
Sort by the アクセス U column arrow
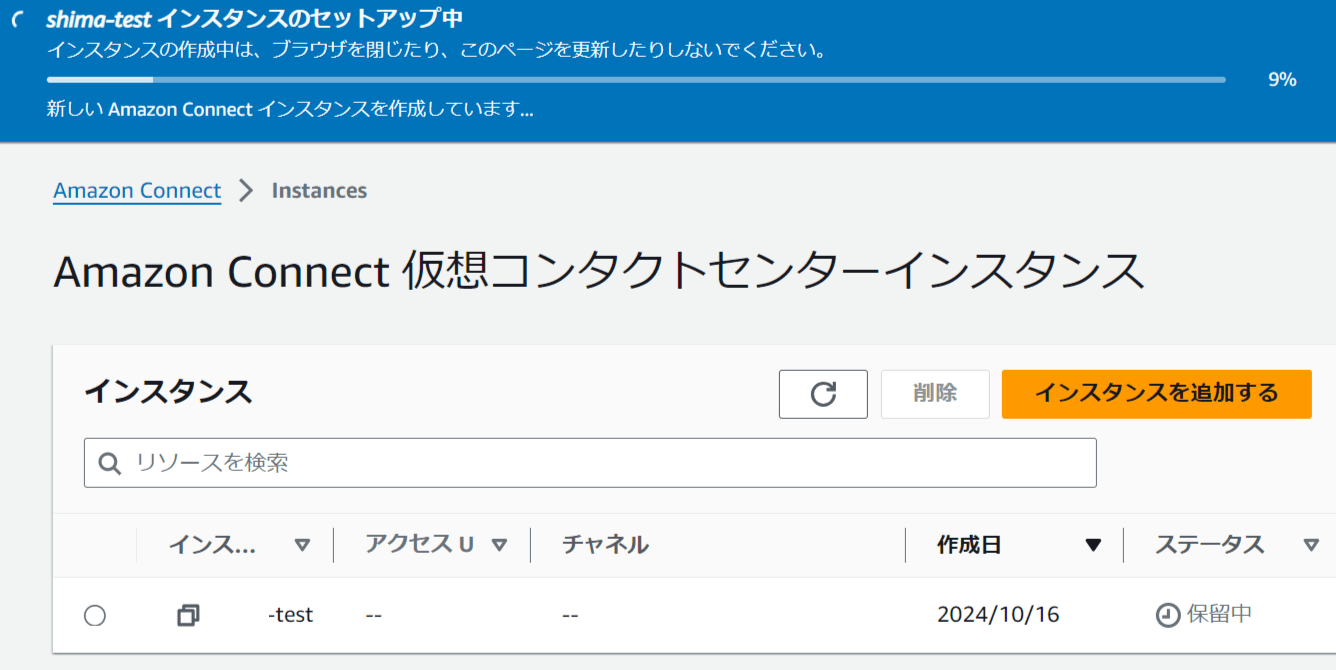coord(499,545)
